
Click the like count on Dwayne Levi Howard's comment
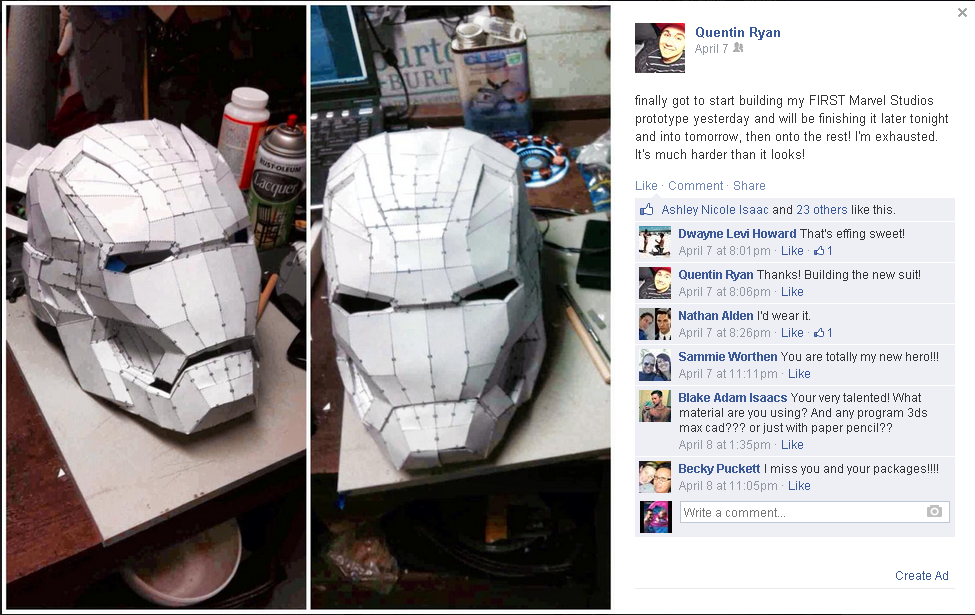tap(823, 251)
